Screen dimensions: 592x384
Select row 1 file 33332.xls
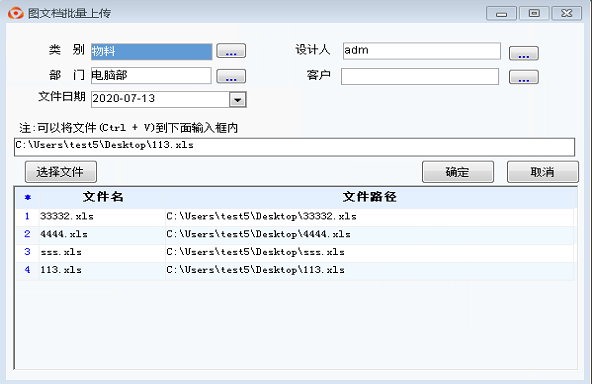(295, 217)
